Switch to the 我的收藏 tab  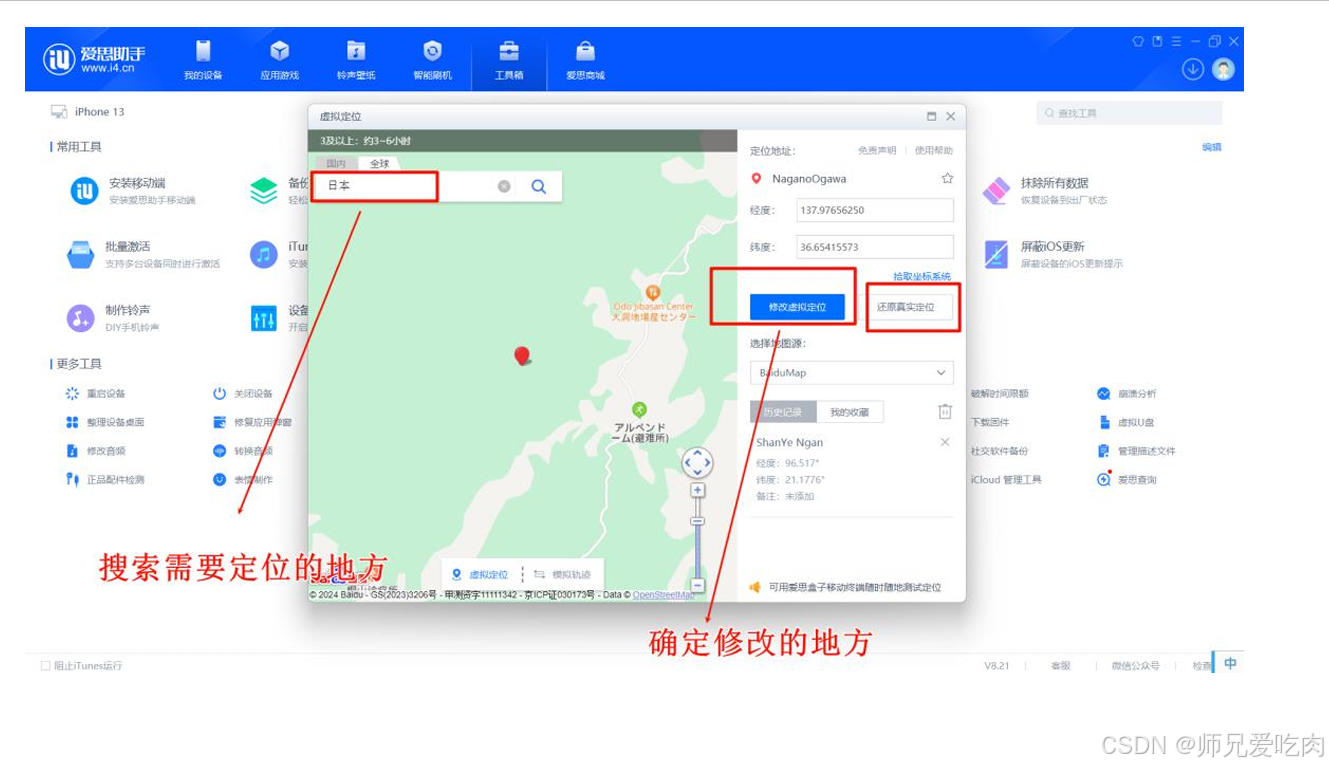click(850, 412)
